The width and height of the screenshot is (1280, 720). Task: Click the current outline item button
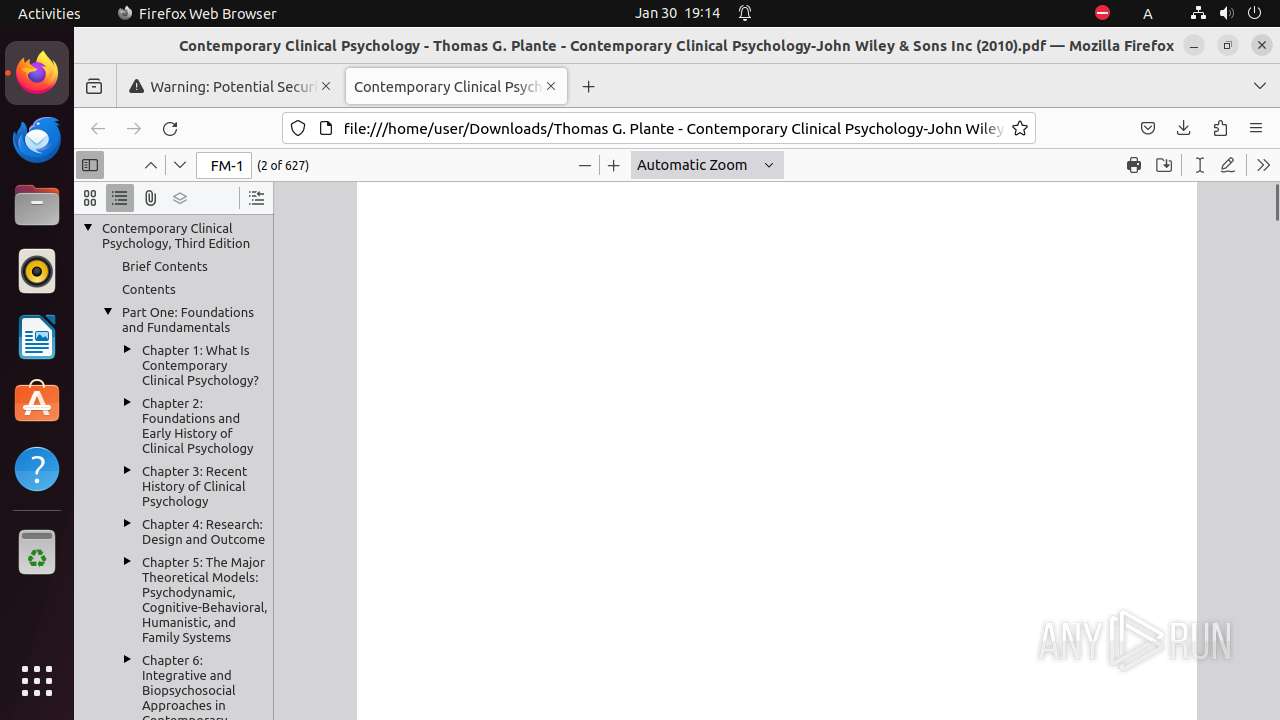[x=257, y=198]
